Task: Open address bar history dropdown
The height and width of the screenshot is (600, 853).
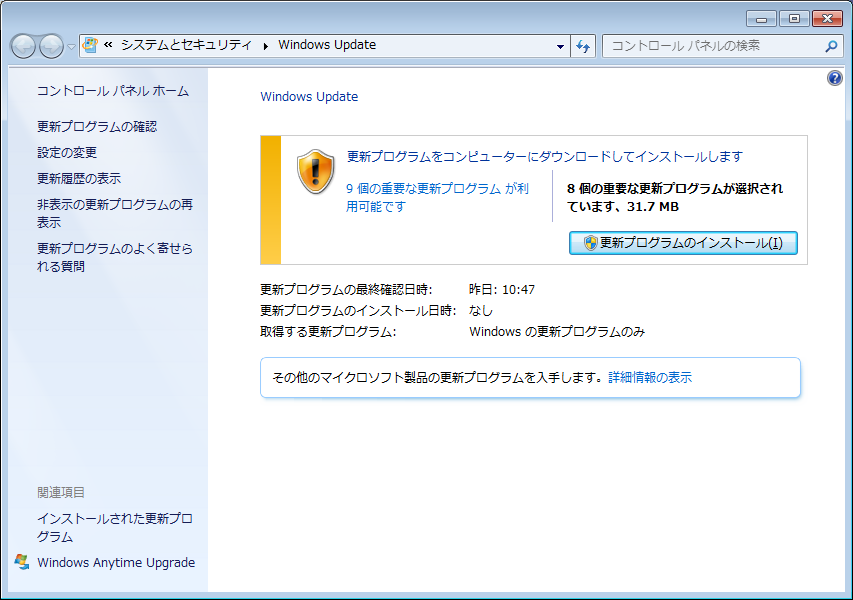Action: tap(560, 46)
